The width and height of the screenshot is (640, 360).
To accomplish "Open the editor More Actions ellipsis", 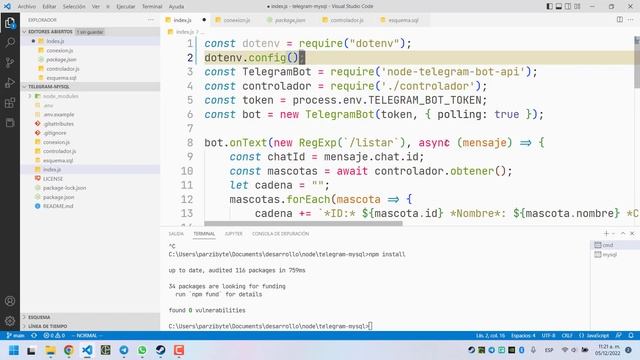I will tap(631, 20).
